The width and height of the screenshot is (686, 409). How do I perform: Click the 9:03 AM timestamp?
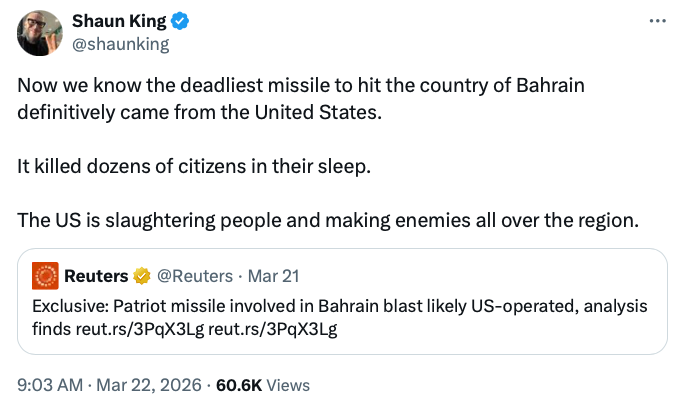tap(49, 385)
